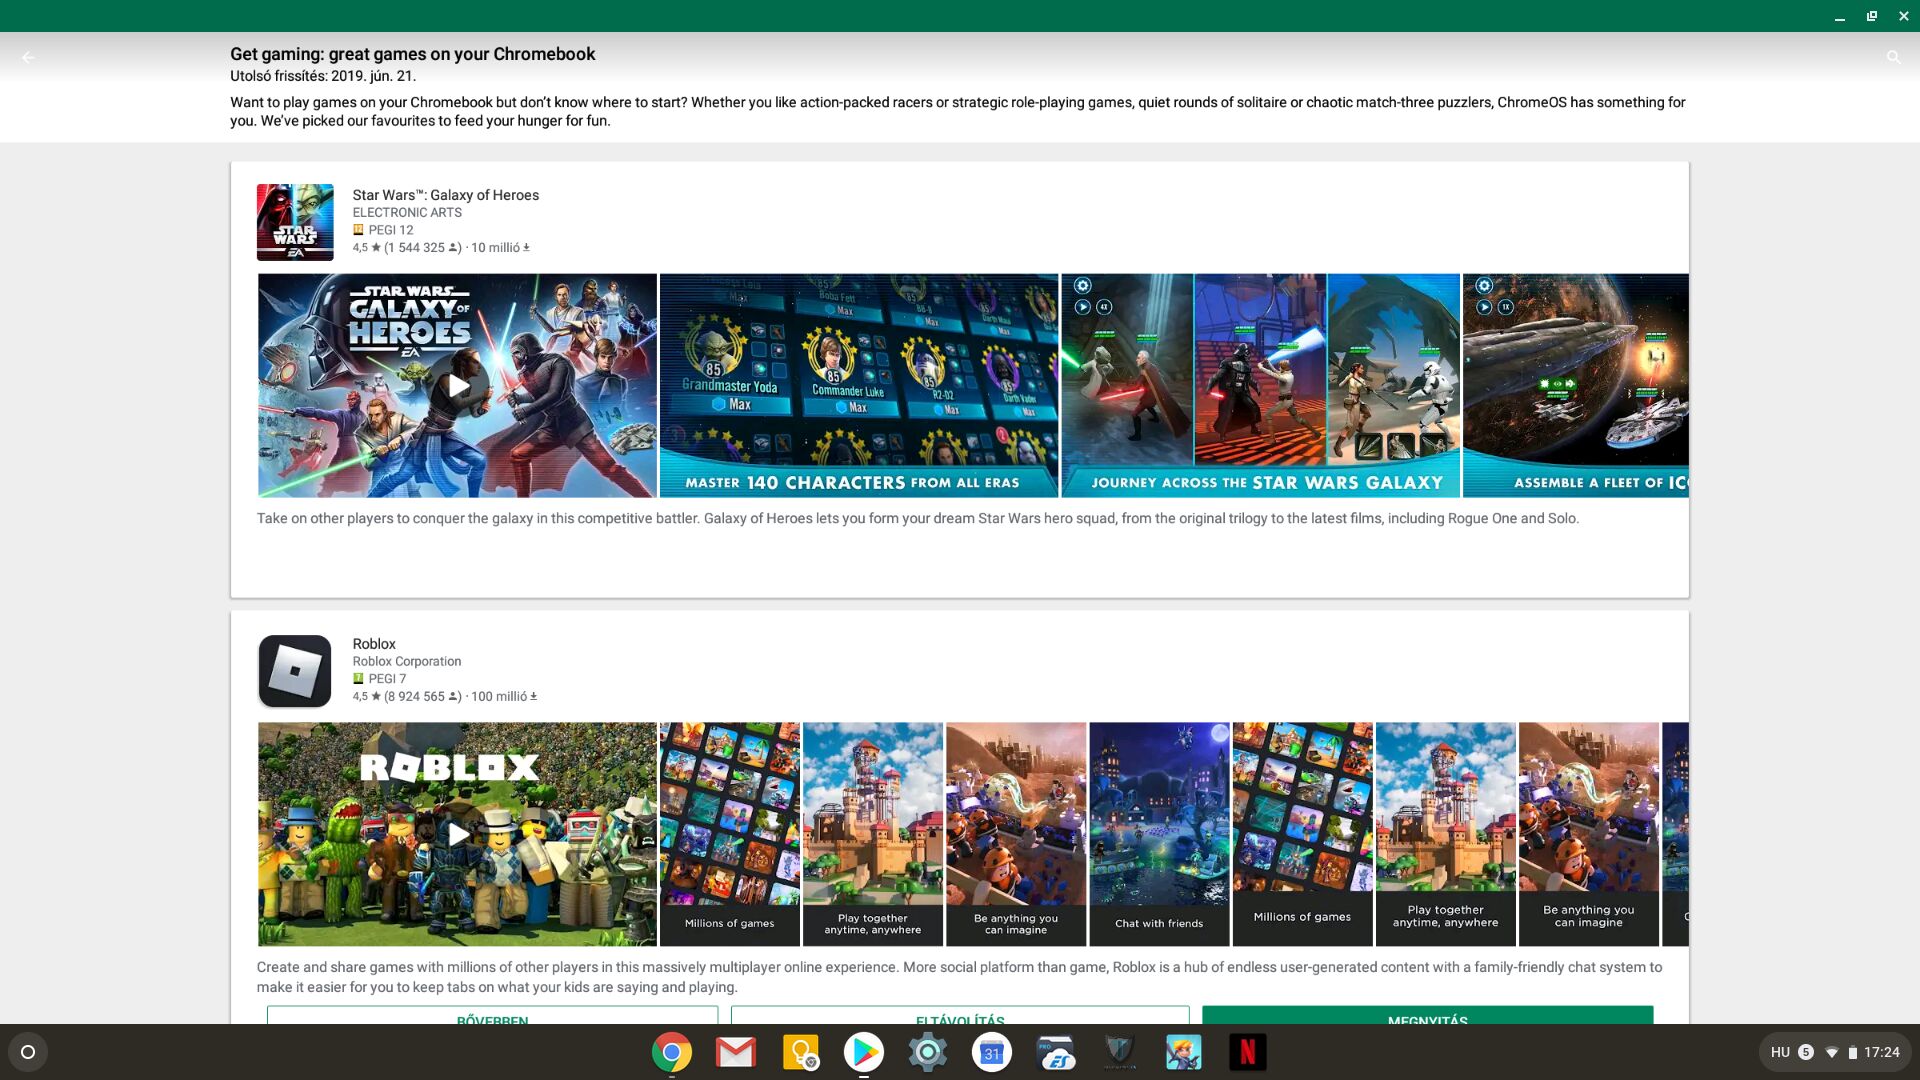Open first 'Play together anytime, anywhere' screenshot
1920x1080 pixels.
[x=873, y=835]
